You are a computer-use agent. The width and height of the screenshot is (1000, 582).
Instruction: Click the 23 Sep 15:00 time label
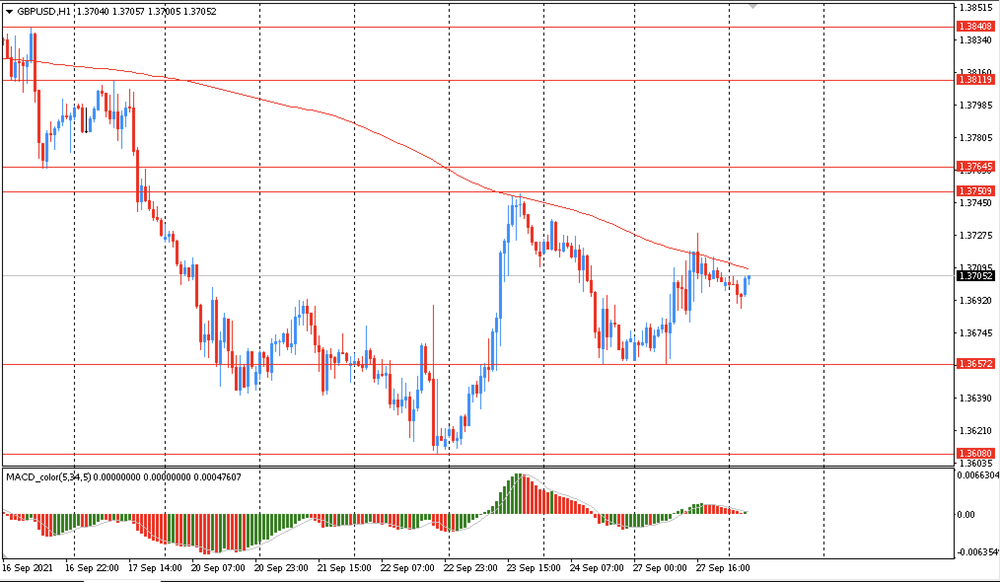[534, 568]
